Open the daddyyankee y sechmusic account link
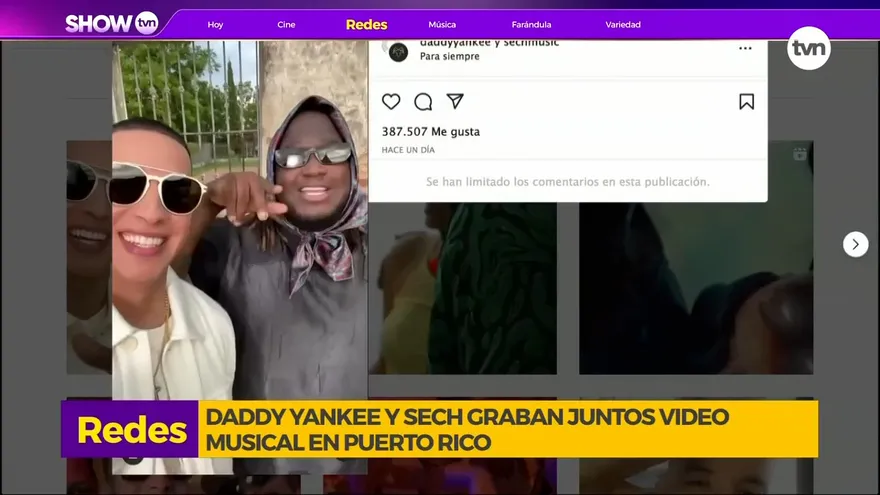Viewport: 880px width, 495px height. (x=489, y=43)
